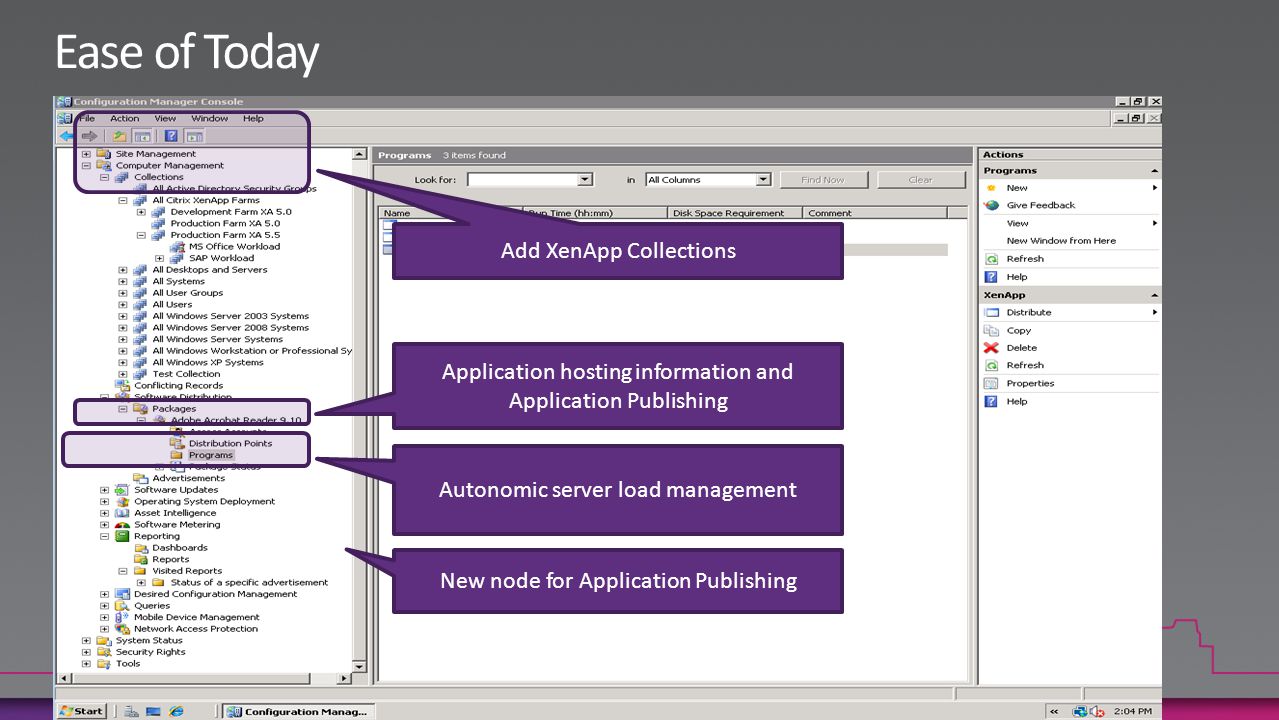Image resolution: width=1279 pixels, height=720 pixels.
Task: Open the View menu in the menu bar
Action: click(165, 118)
